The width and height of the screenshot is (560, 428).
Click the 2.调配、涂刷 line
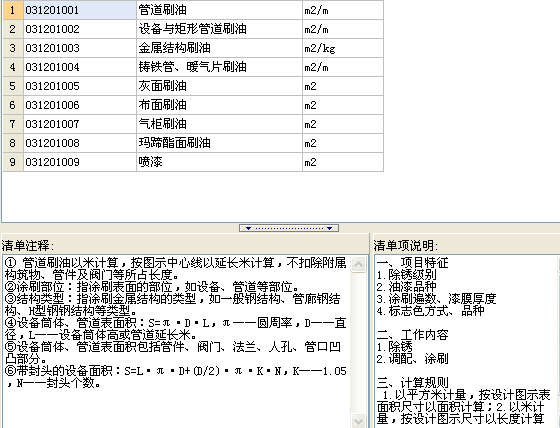[x=412, y=359]
